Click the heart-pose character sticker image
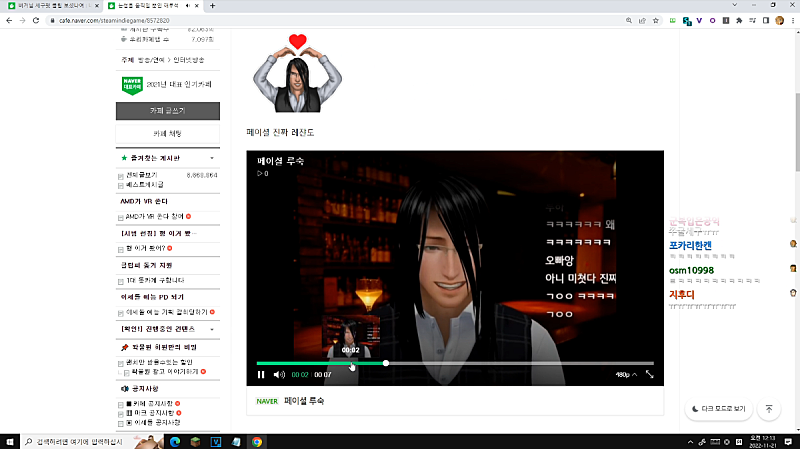This screenshot has height=449, width=800. [297, 72]
